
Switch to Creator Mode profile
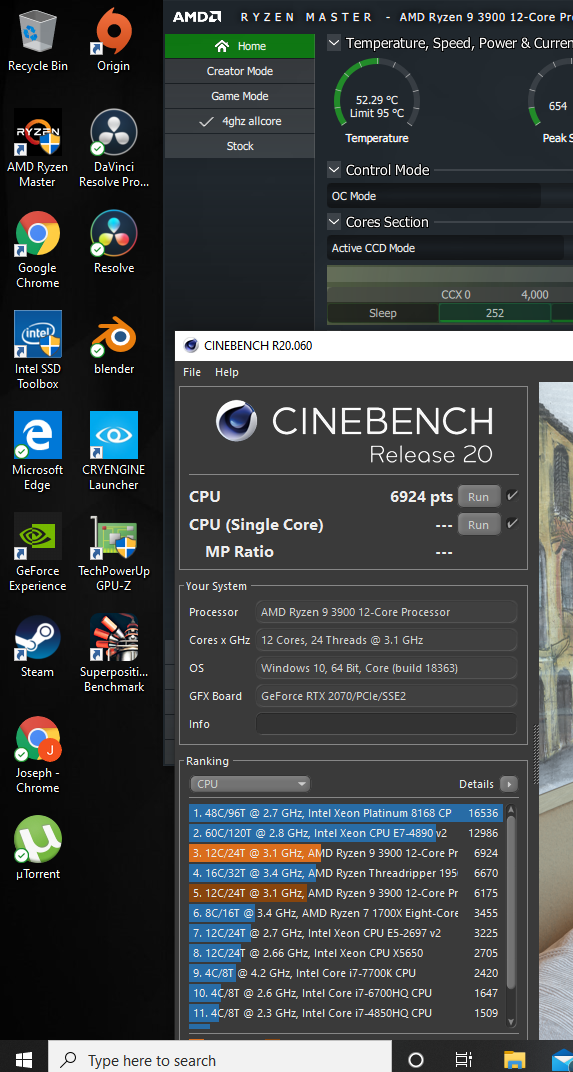240,71
